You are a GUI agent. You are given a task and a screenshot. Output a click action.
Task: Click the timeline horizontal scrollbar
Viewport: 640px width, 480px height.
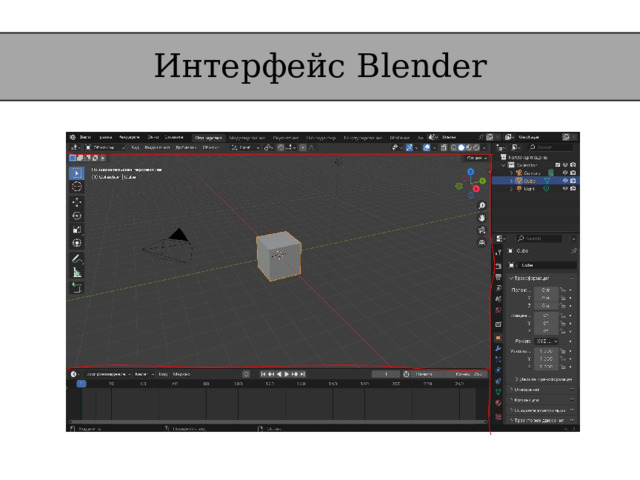coord(278,422)
